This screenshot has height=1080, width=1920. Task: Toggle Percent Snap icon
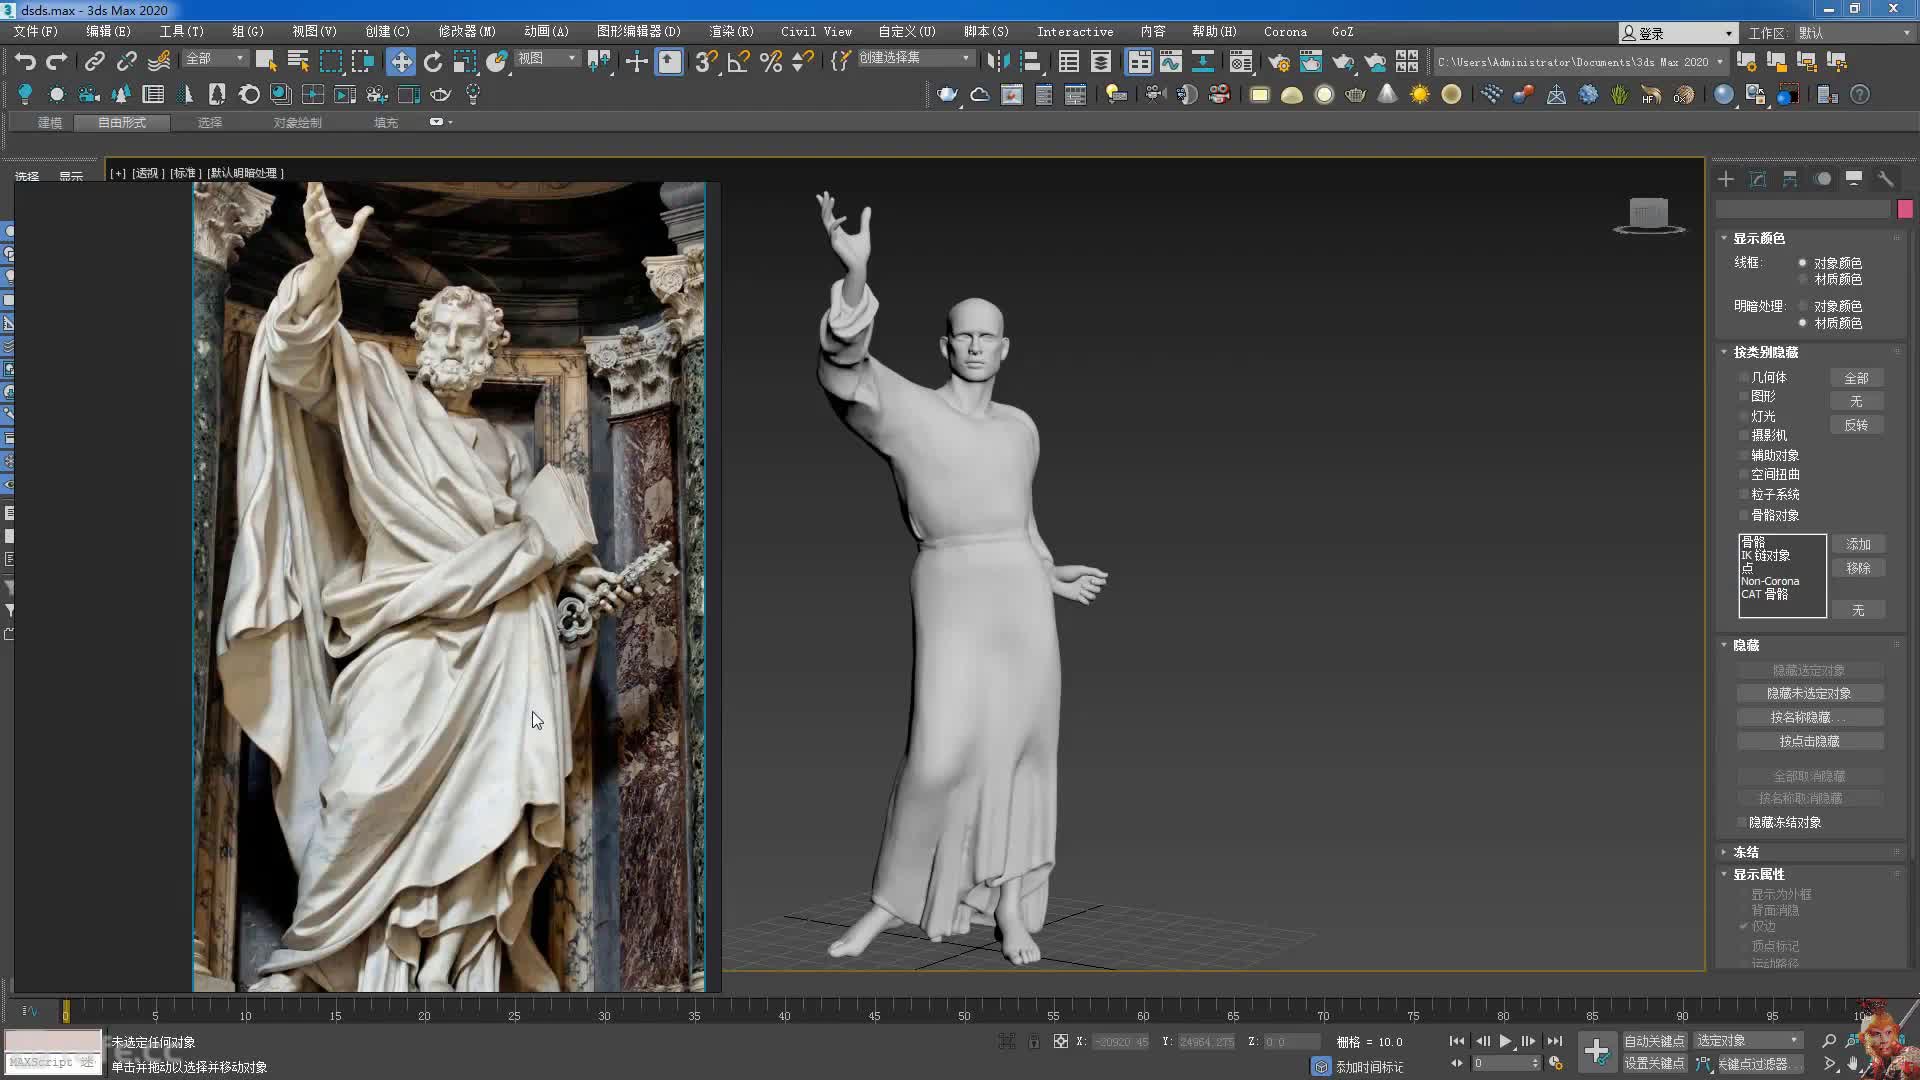(770, 62)
